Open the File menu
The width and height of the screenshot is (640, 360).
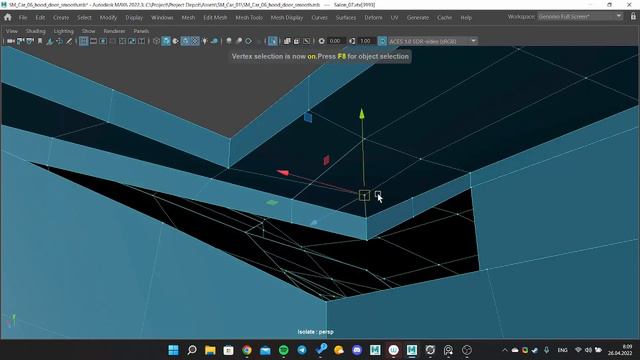(x=23, y=18)
